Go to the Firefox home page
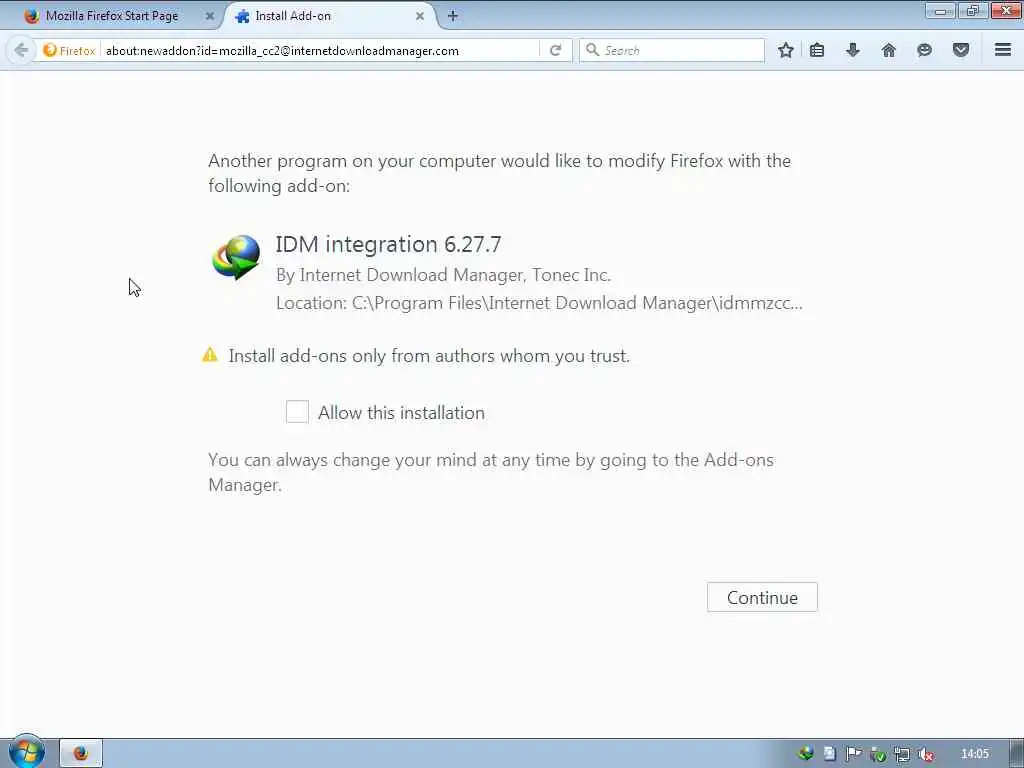 pos(889,50)
